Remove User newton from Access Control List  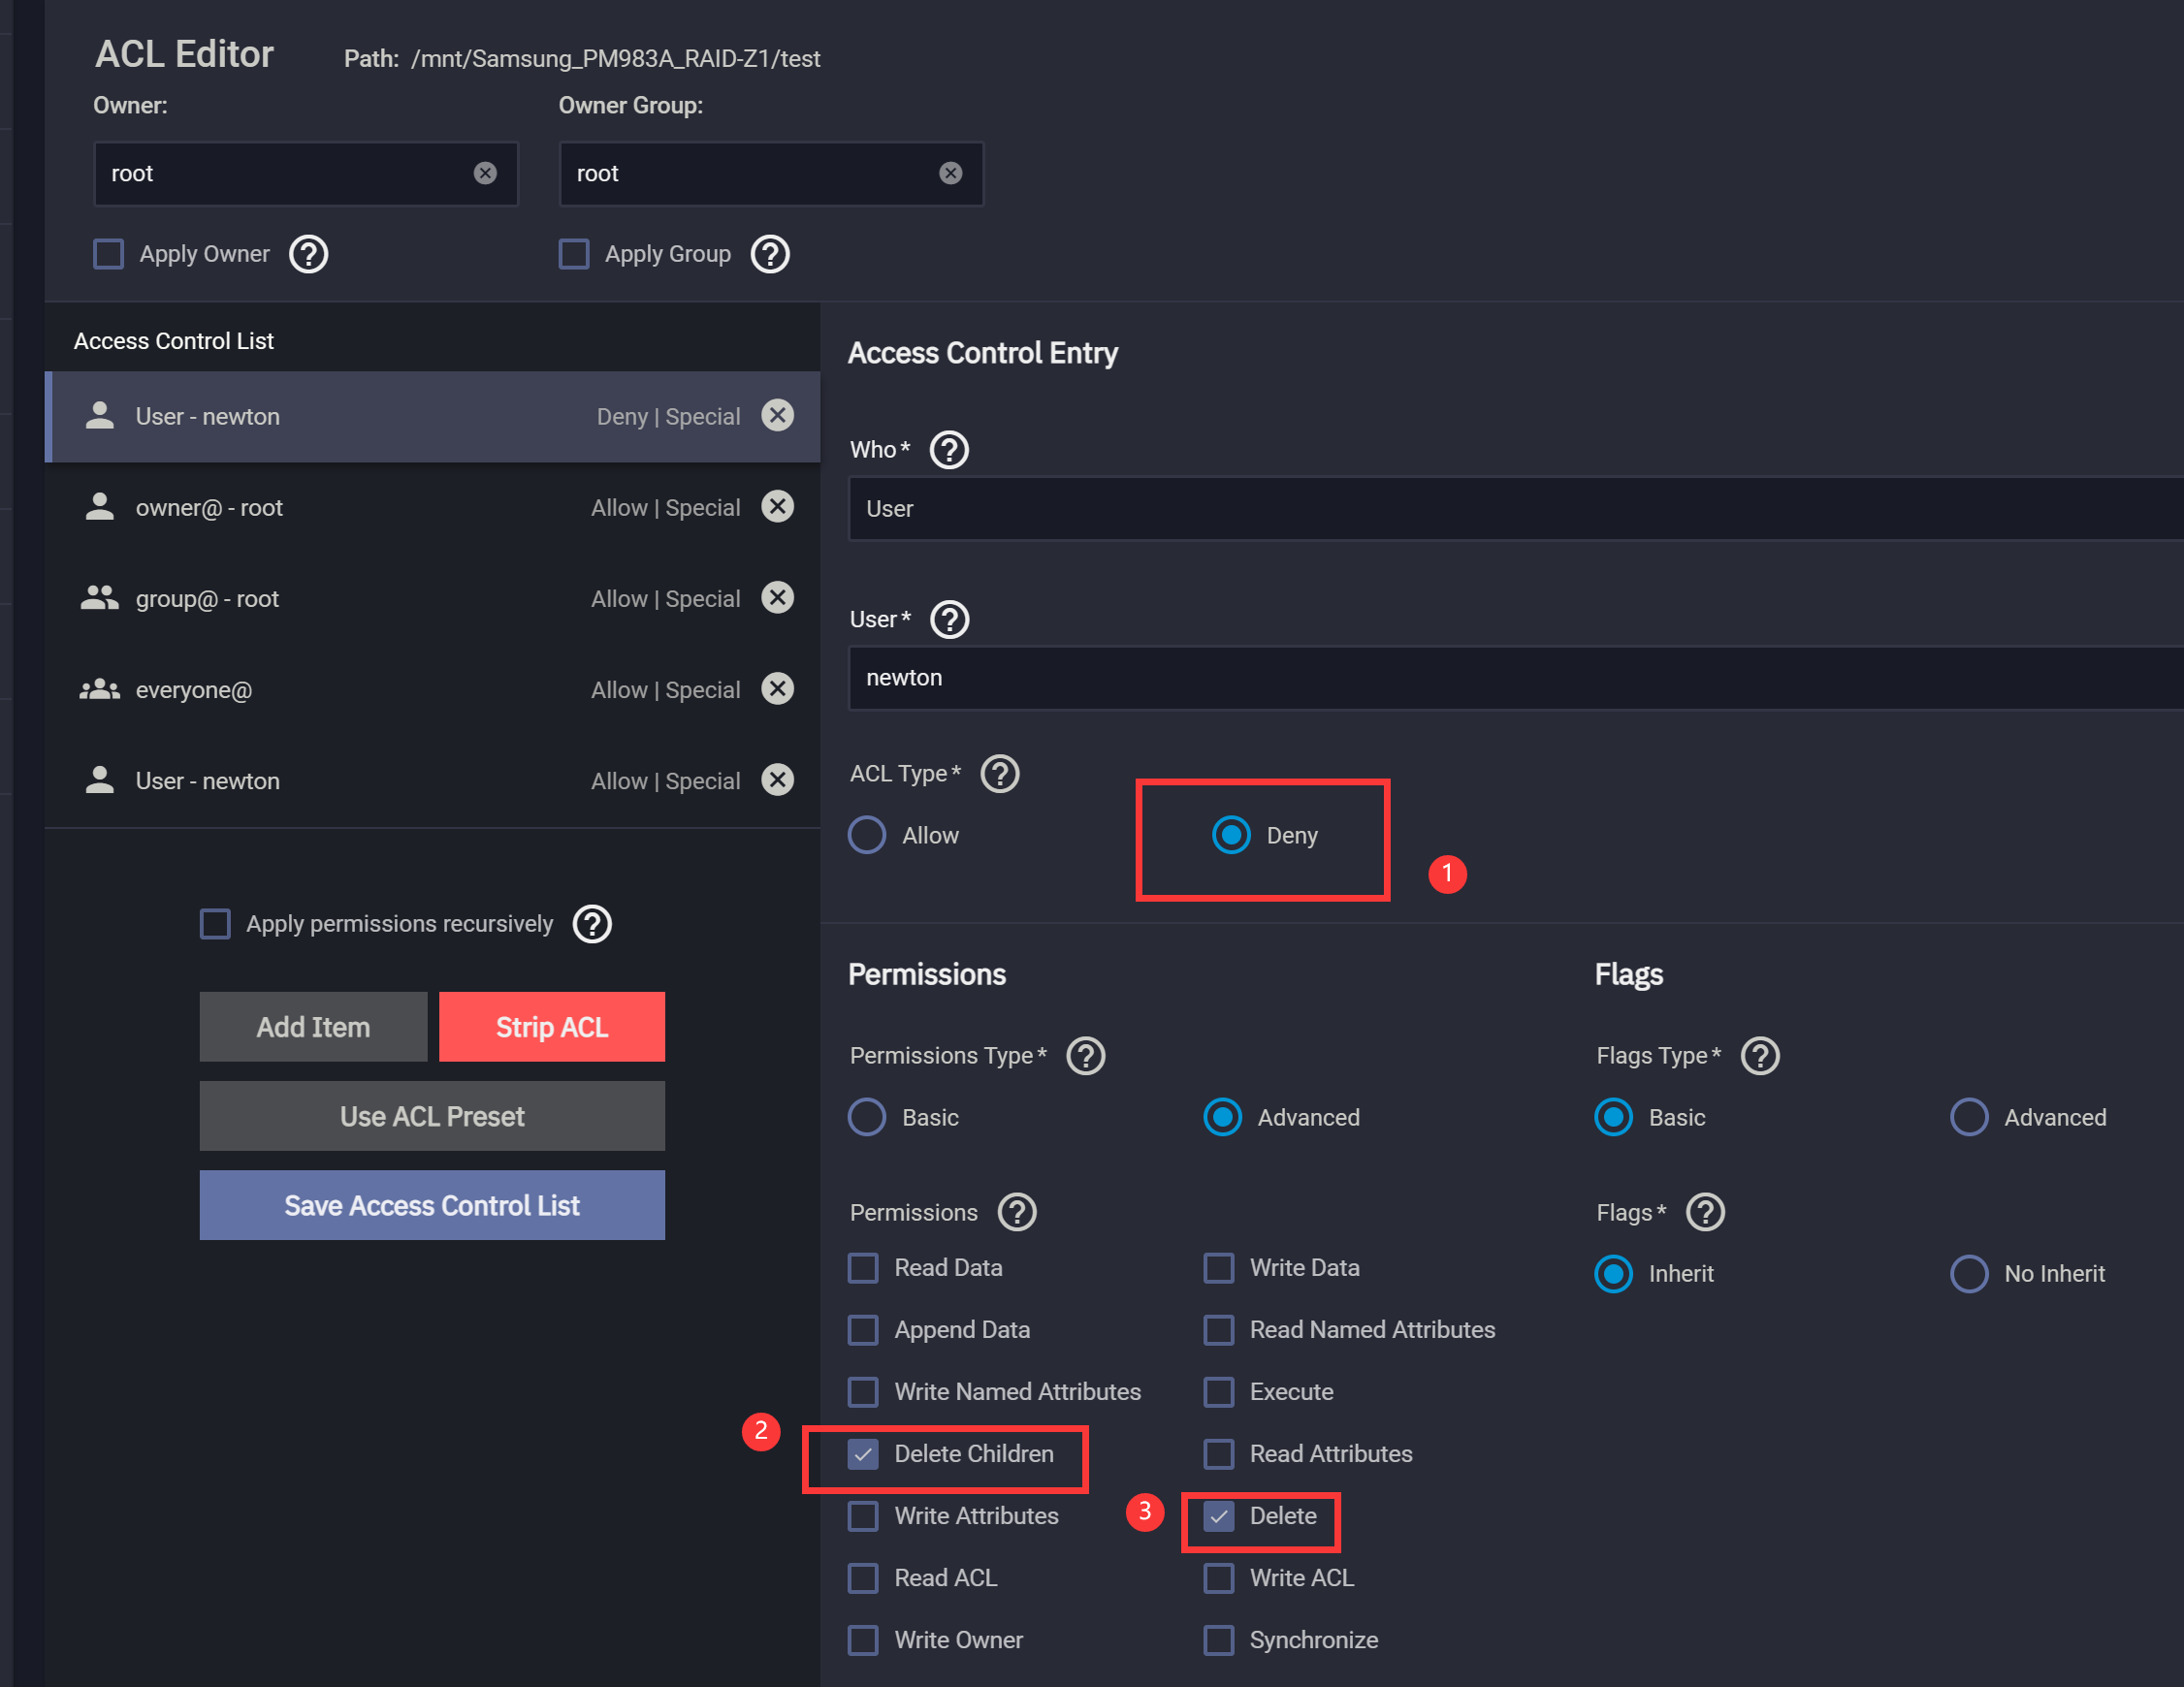pos(777,415)
